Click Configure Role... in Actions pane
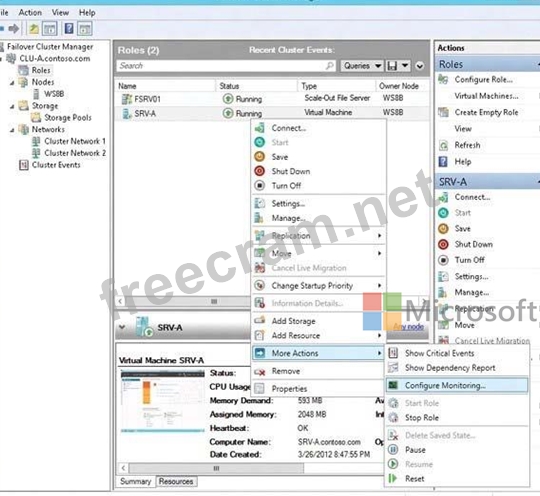The height and width of the screenshot is (496, 540). 484,80
